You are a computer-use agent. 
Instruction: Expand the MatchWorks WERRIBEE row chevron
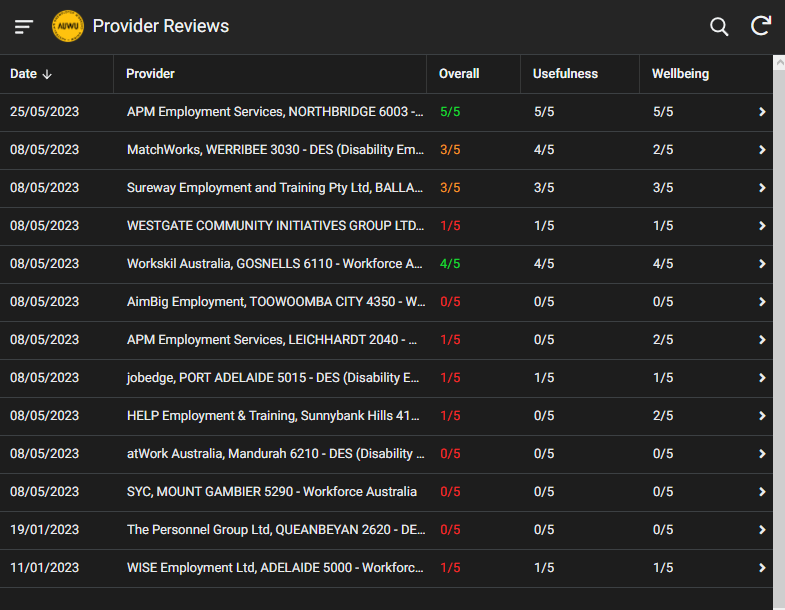click(762, 150)
